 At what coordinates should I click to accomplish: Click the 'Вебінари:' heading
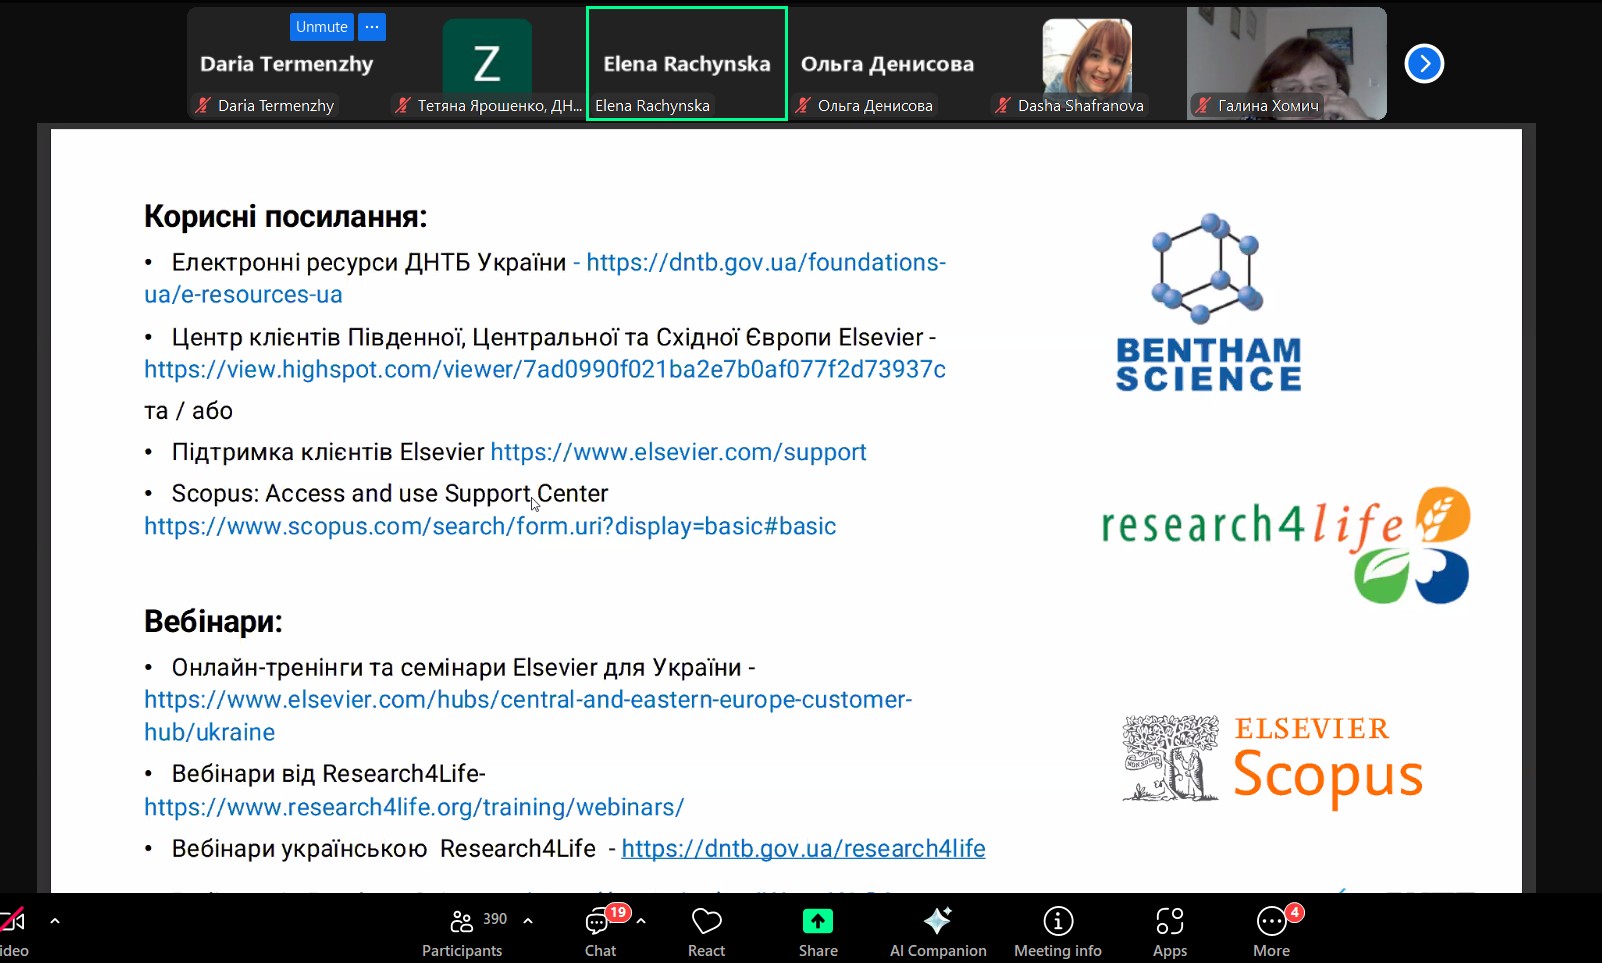[x=213, y=622]
